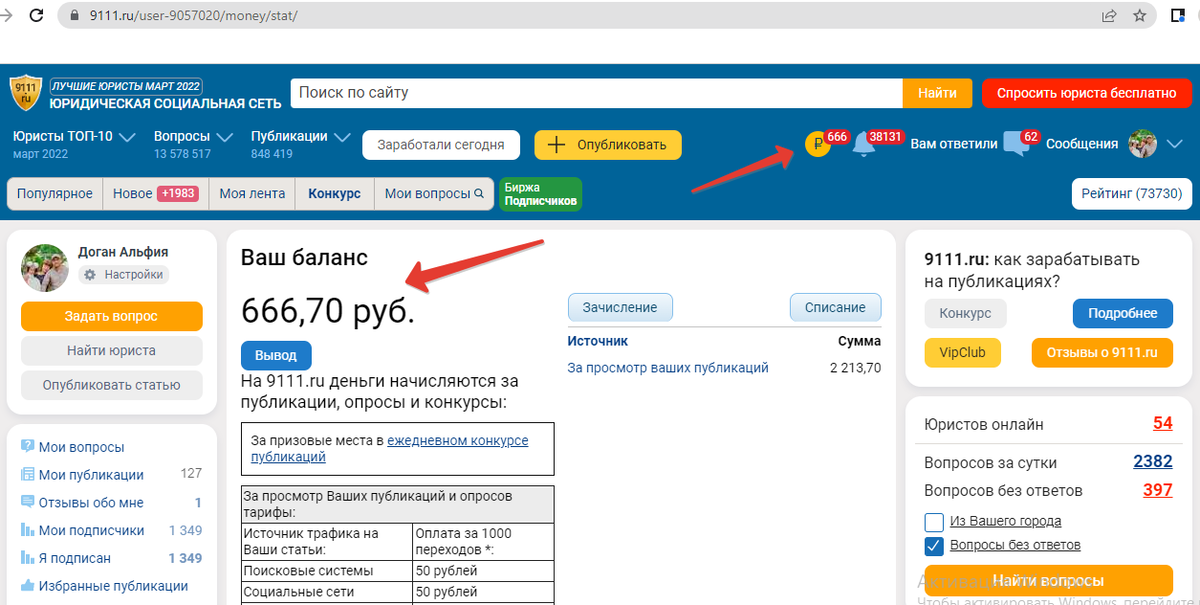Click Вопросов без ответов count 397
Screen dimensions: 1200x605
tap(1157, 490)
